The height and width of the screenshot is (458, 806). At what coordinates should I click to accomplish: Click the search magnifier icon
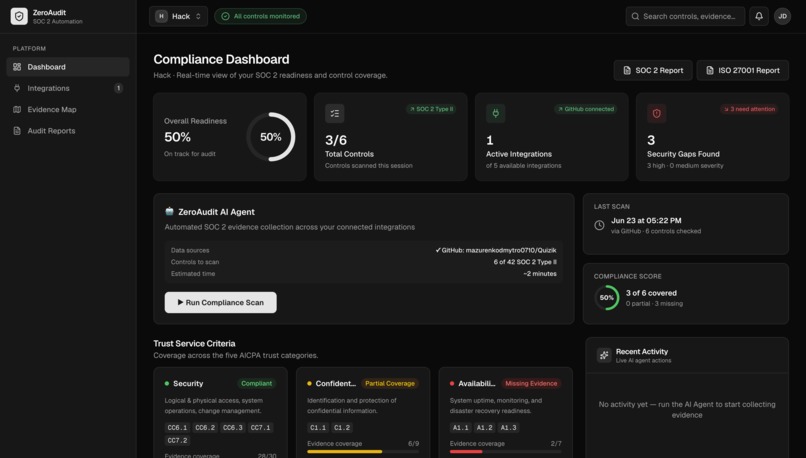(x=635, y=16)
